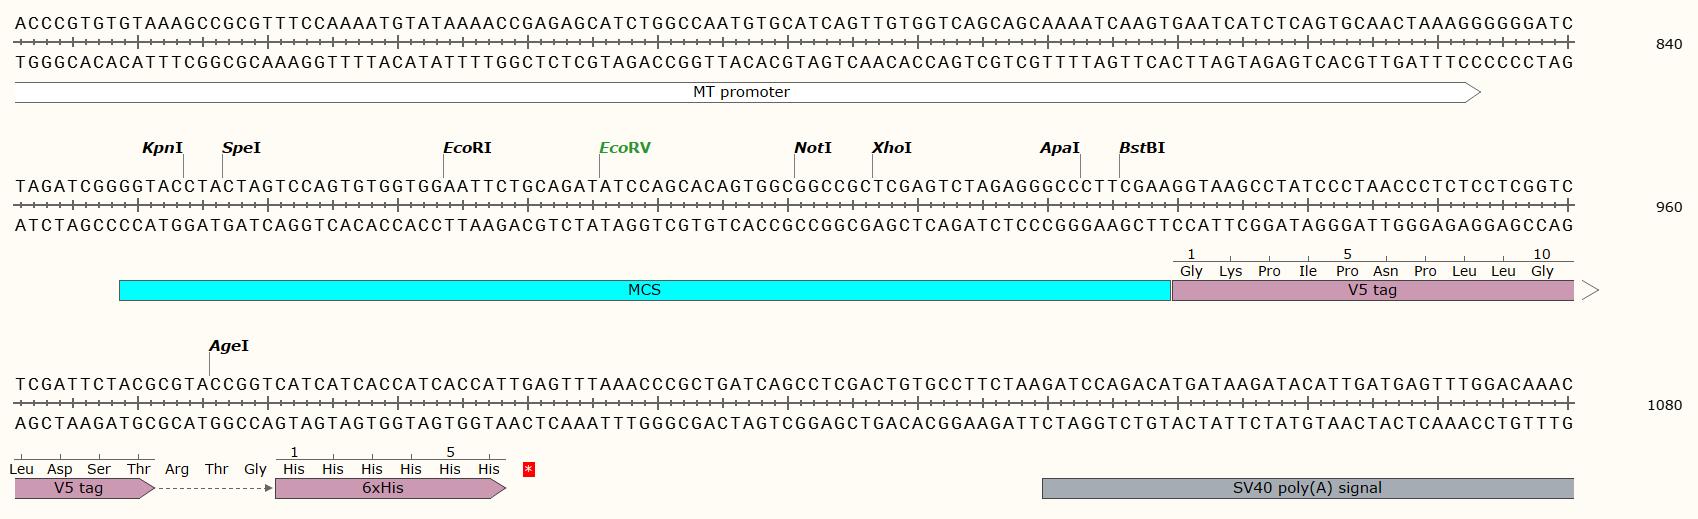The height and width of the screenshot is (519, 1698).
Task: Click the KpnI restriction site label
Action: tap(163, 148)
